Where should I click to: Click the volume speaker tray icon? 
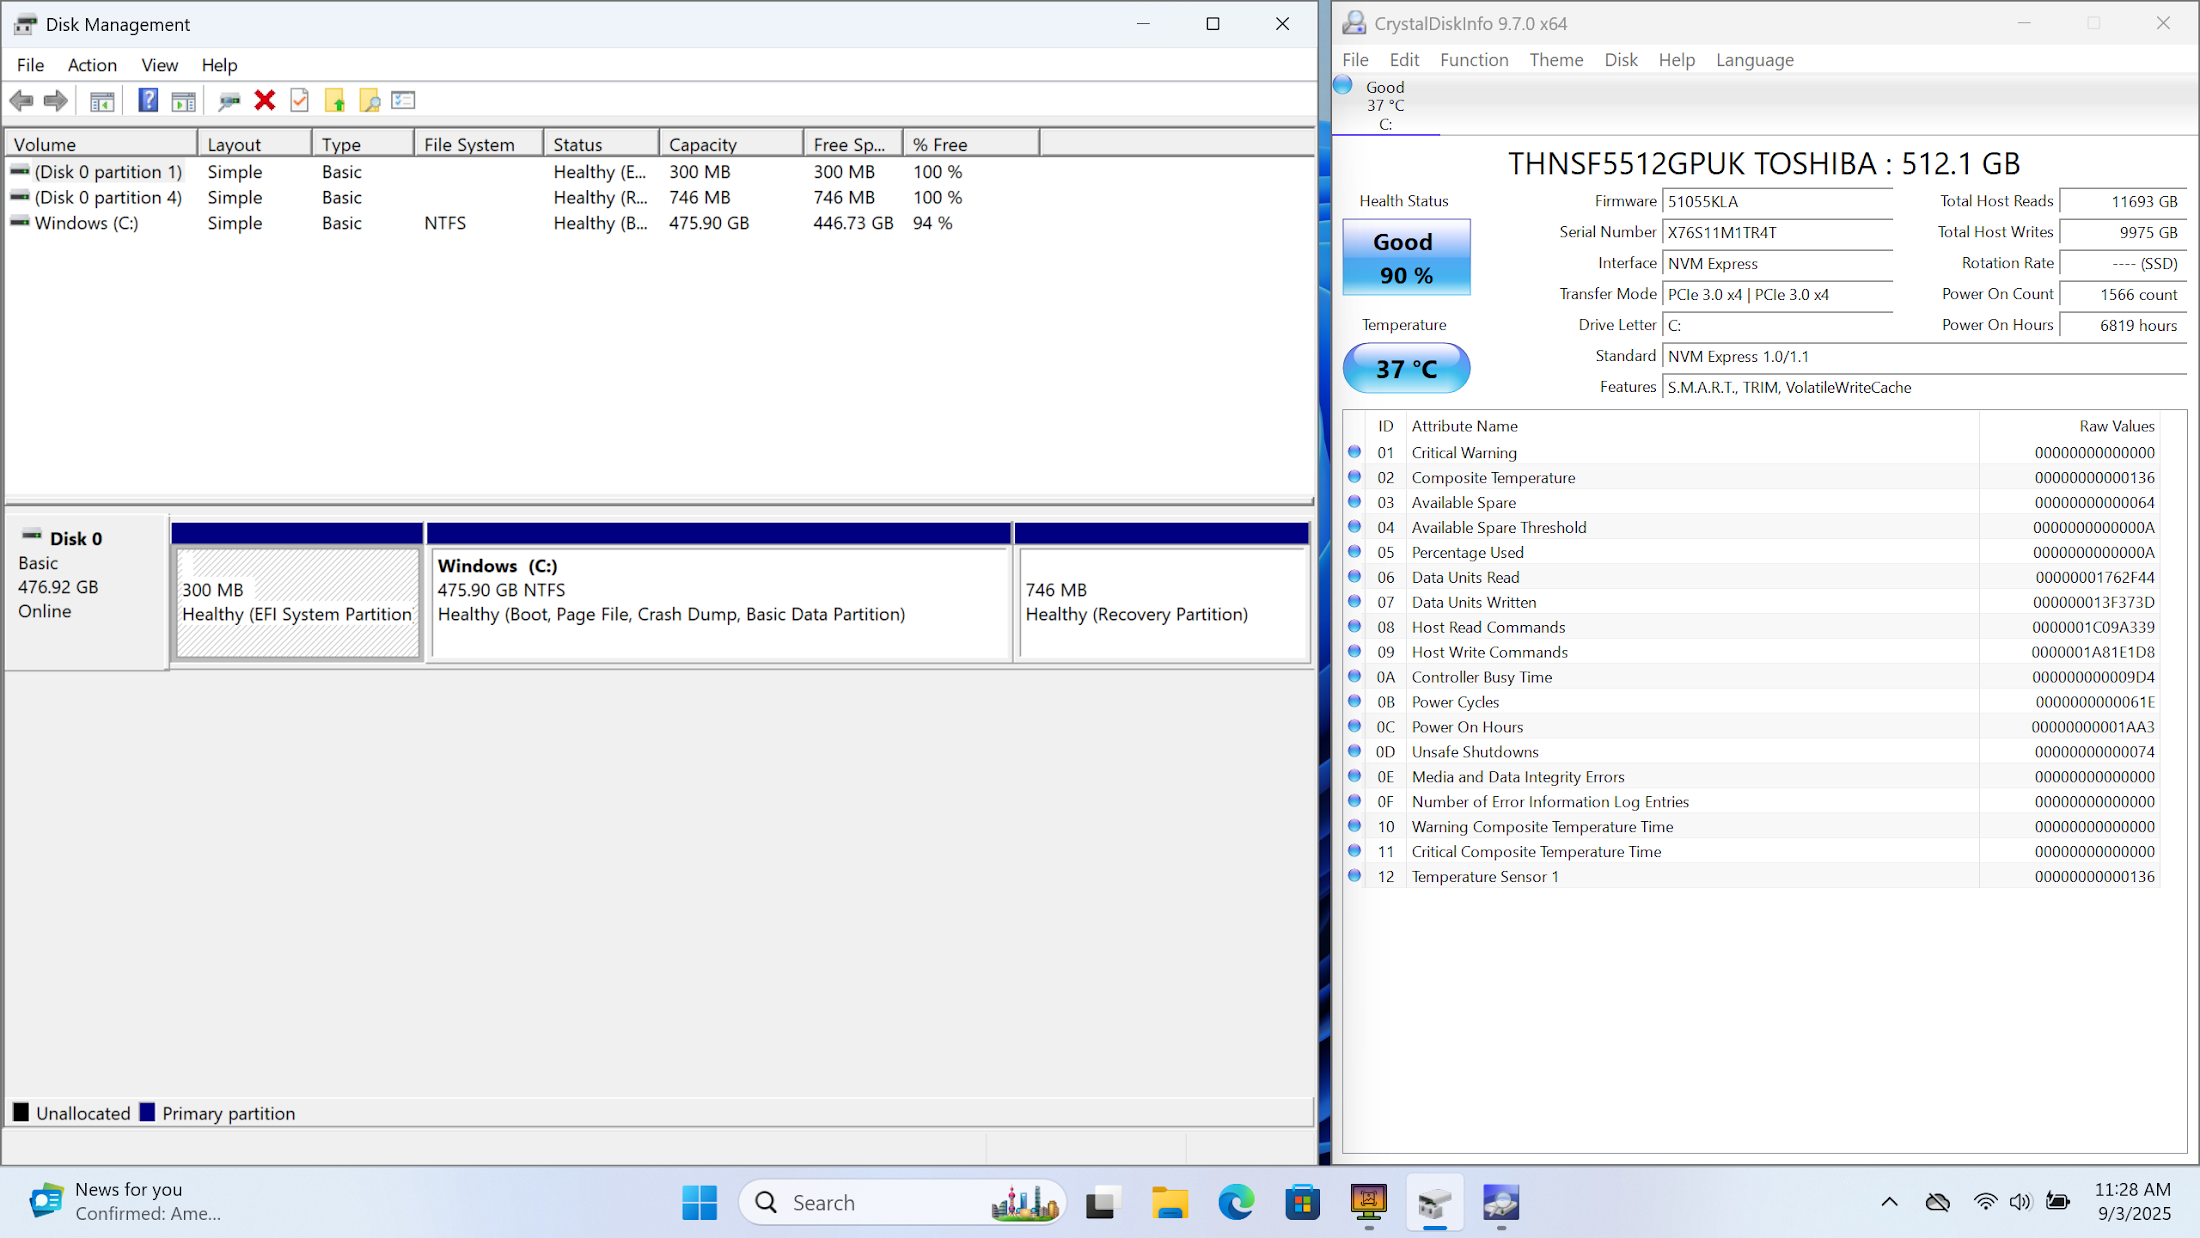[x=2021, y=1202]
